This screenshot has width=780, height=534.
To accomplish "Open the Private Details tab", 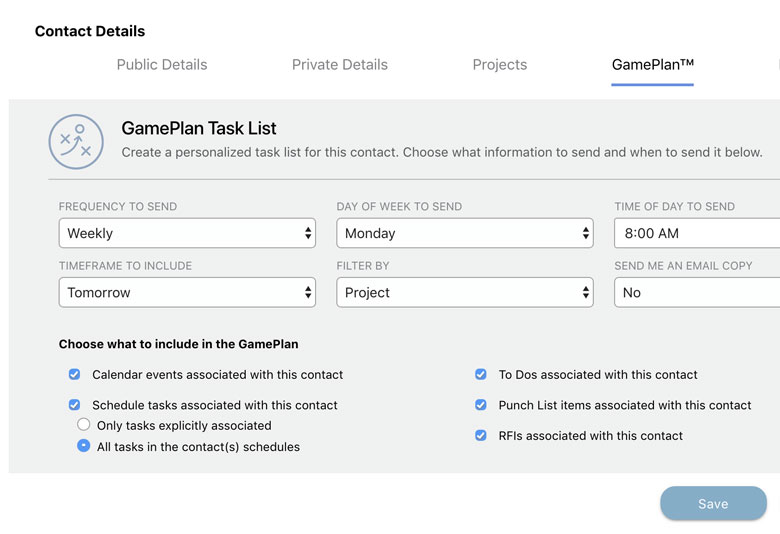I will click(x=340, y=65).
